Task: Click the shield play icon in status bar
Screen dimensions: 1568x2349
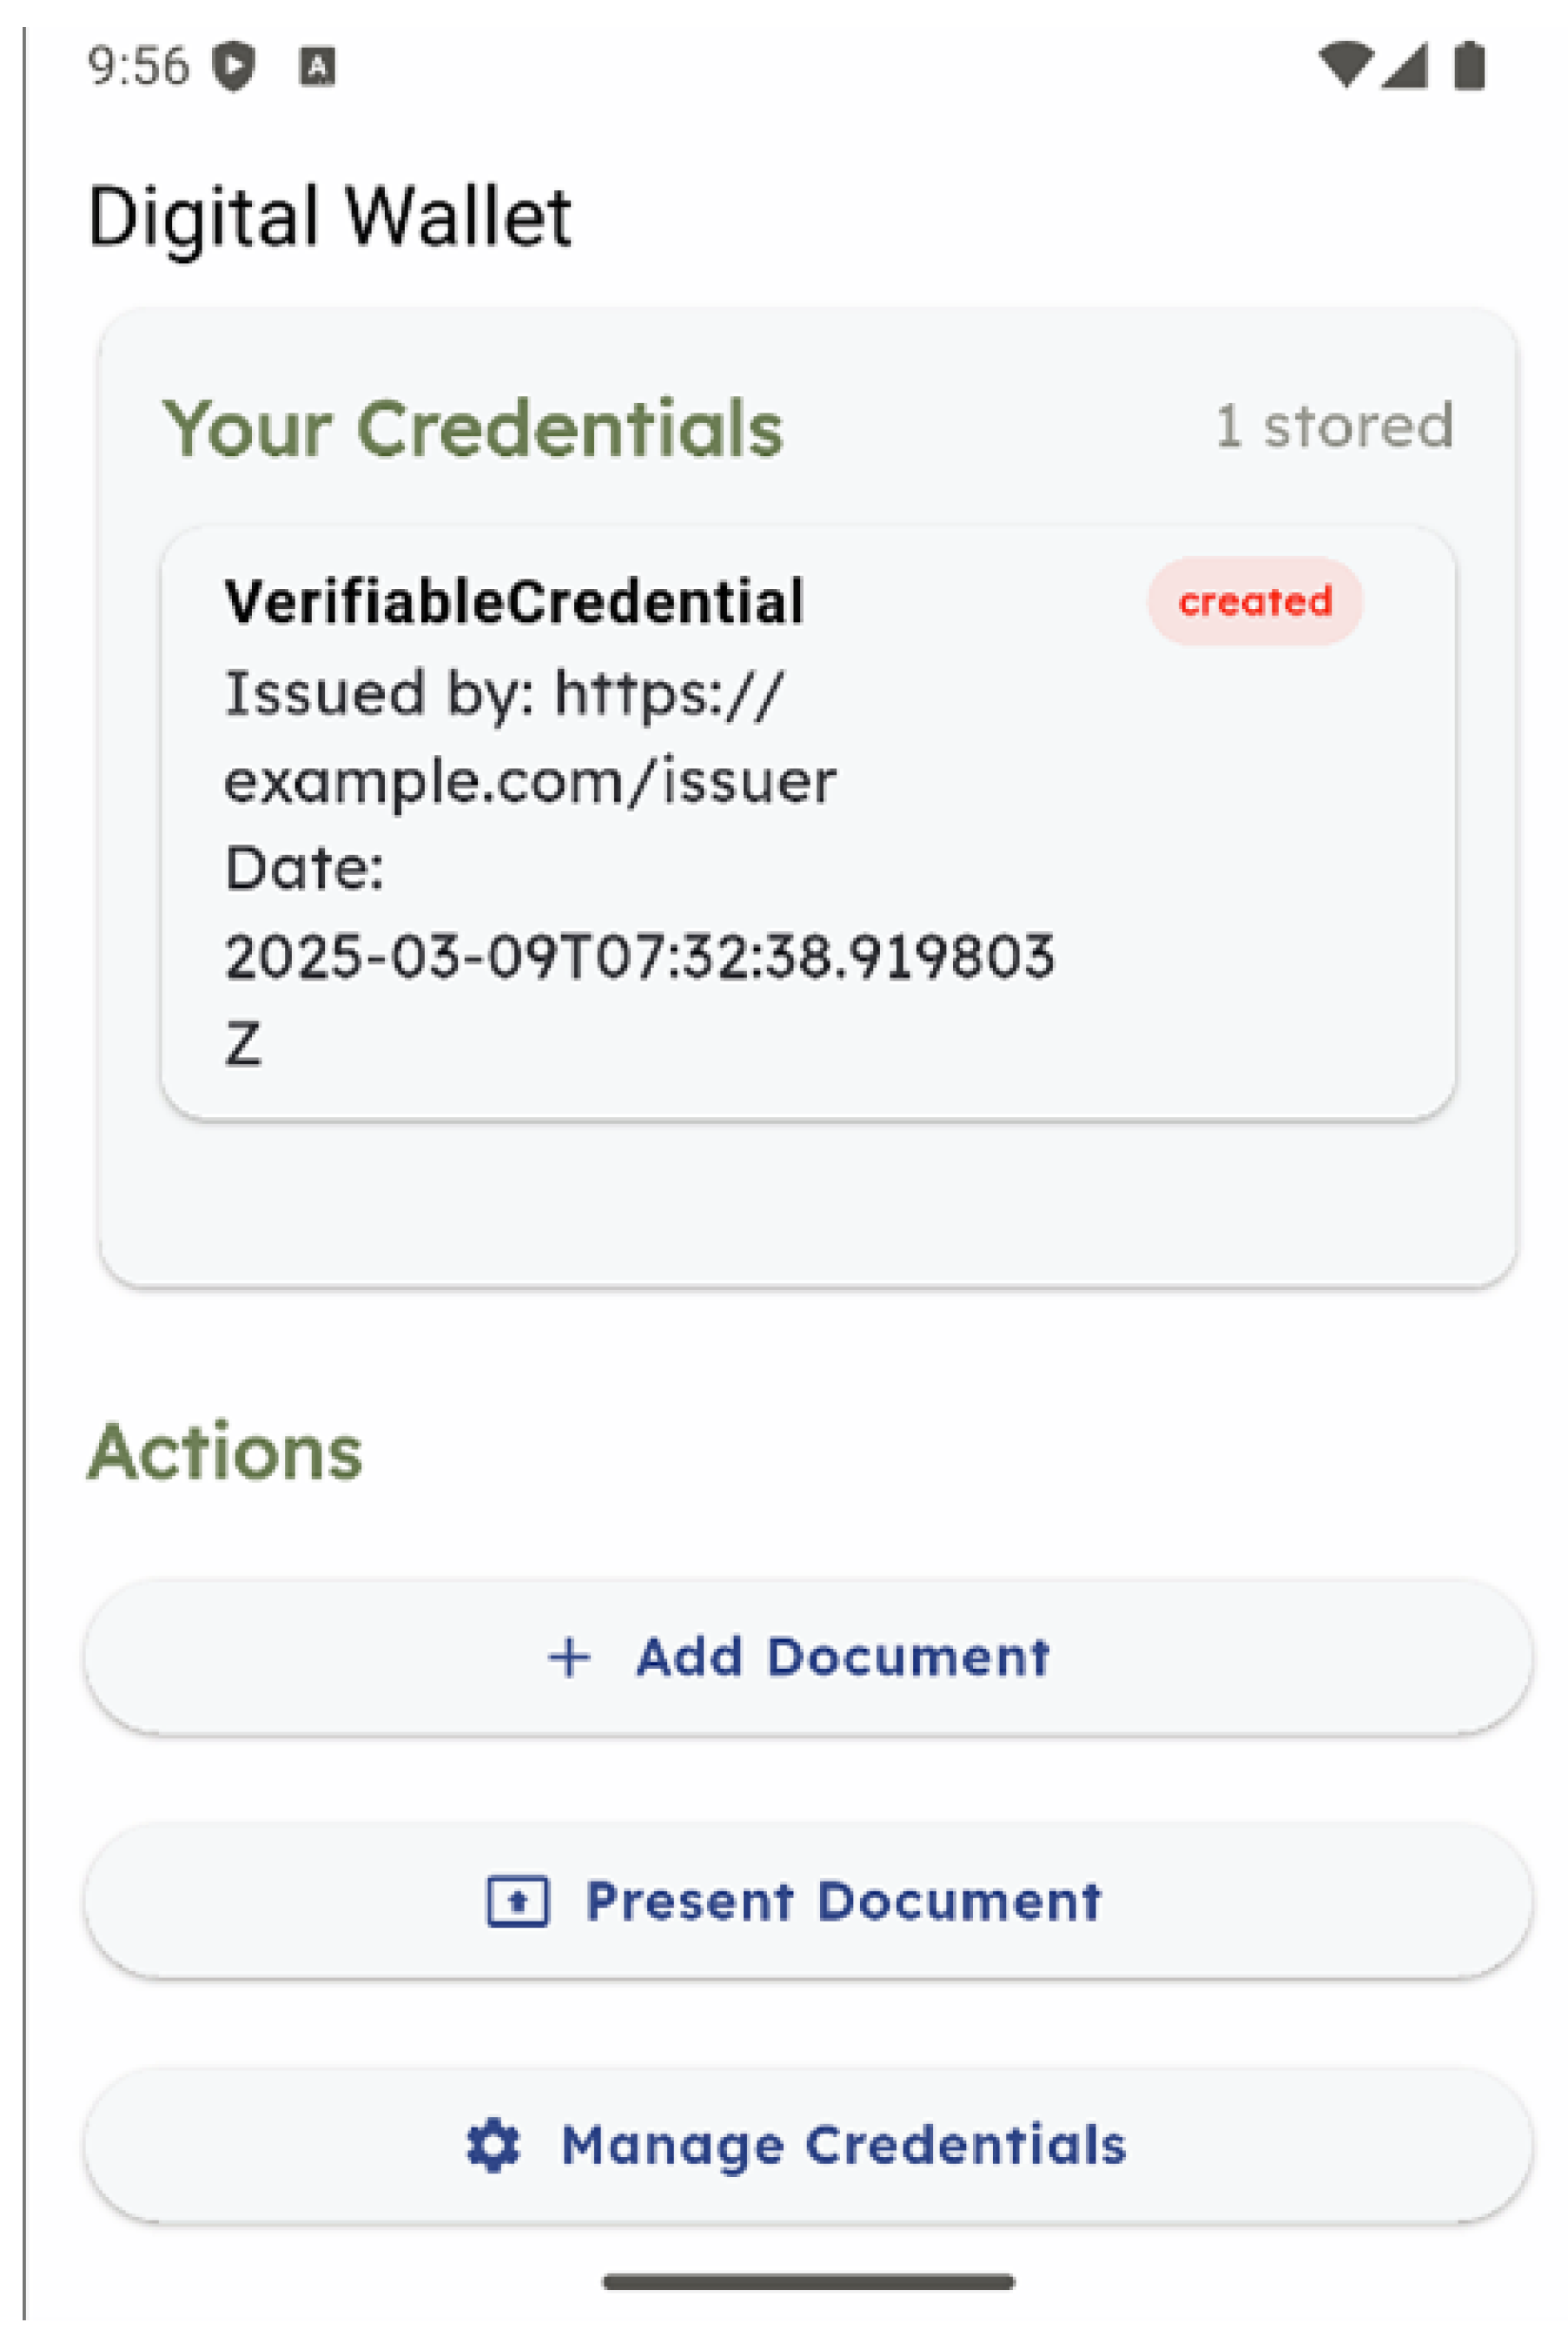Action: (x=235, y=66)
